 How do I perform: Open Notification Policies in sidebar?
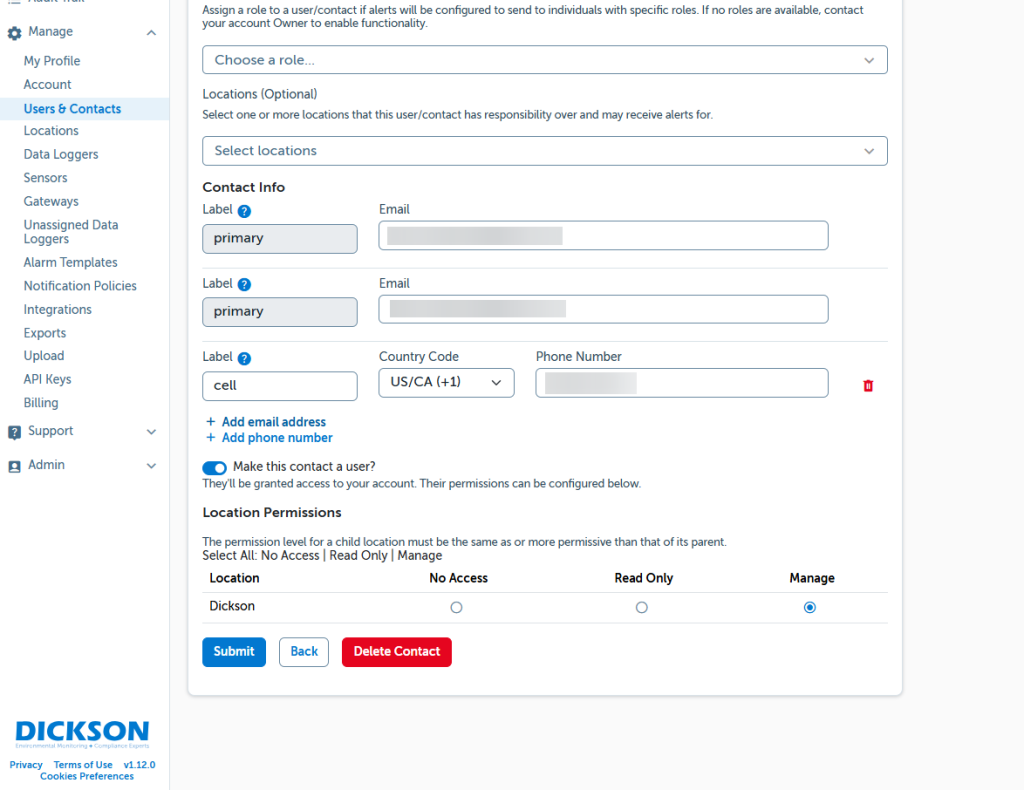[80, 286]
